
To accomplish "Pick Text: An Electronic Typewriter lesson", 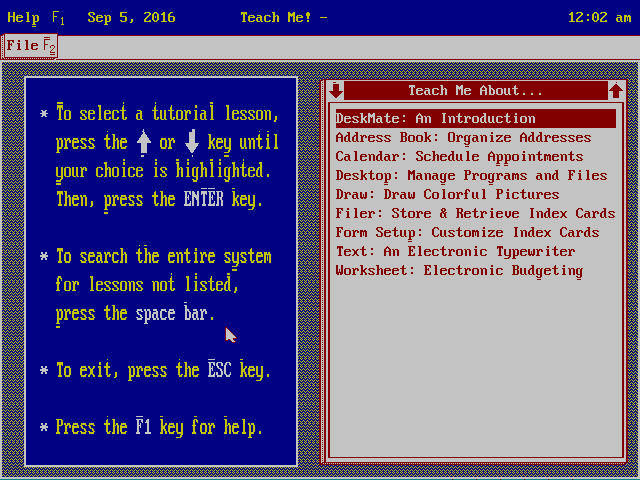I will pos(456,251).
